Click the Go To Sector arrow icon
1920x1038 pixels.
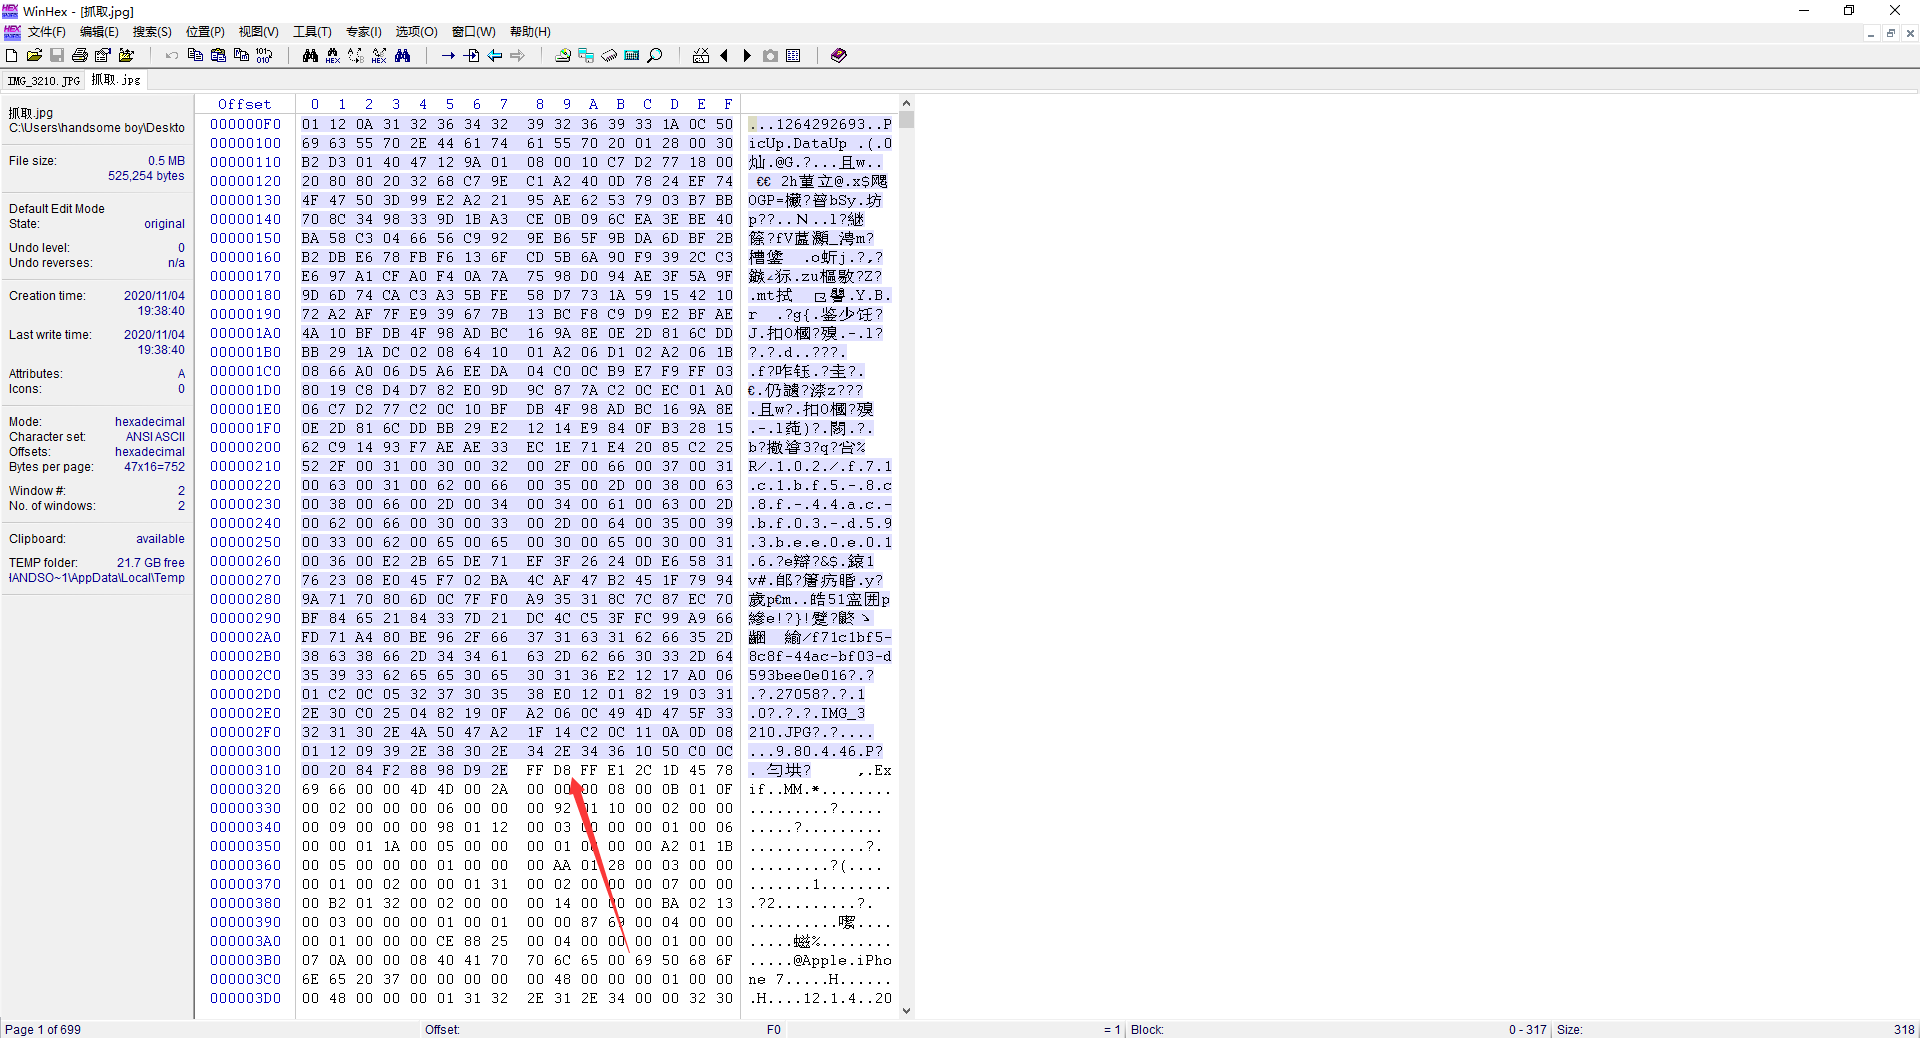pos(471,56)
